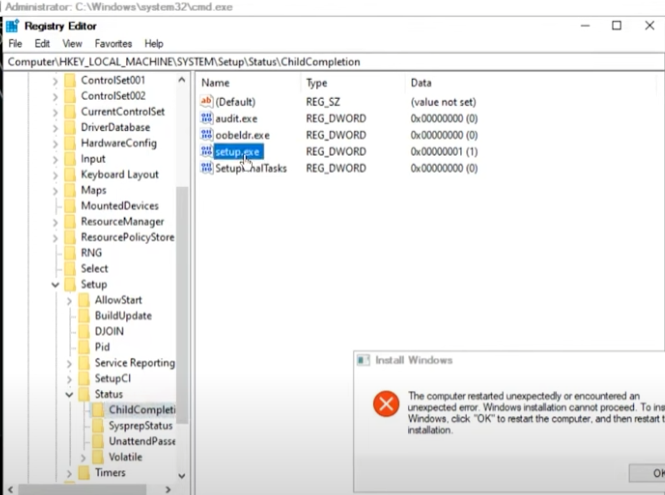Collapse the Setup tree node
This screenshot has width=665, height=495.
[55, 285]
